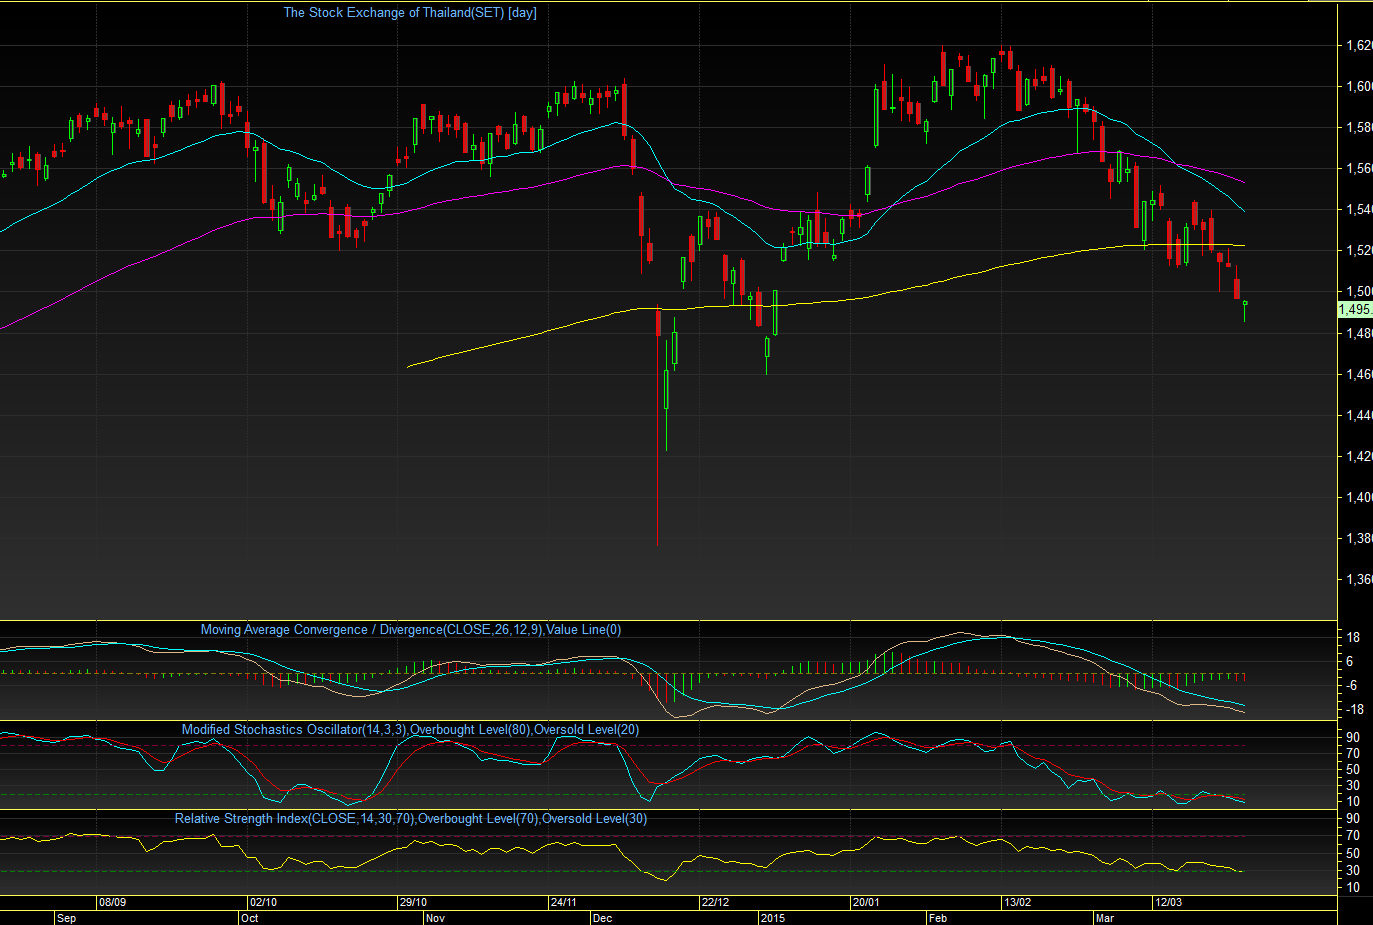Click the 50 value on the Stochastics scale
1373x925 pixels.
pyautogui.click(x=1353, y=769)
